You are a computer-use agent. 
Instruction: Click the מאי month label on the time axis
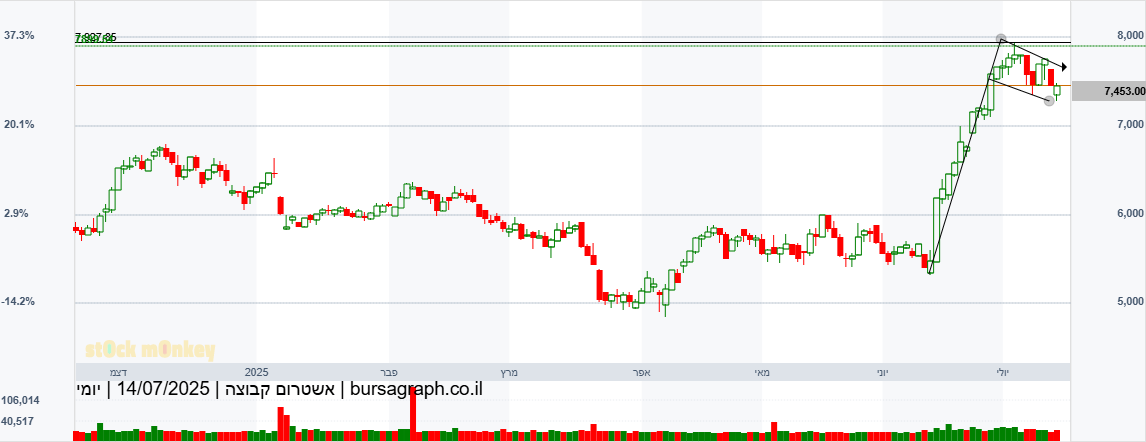[x=762, y=372]
